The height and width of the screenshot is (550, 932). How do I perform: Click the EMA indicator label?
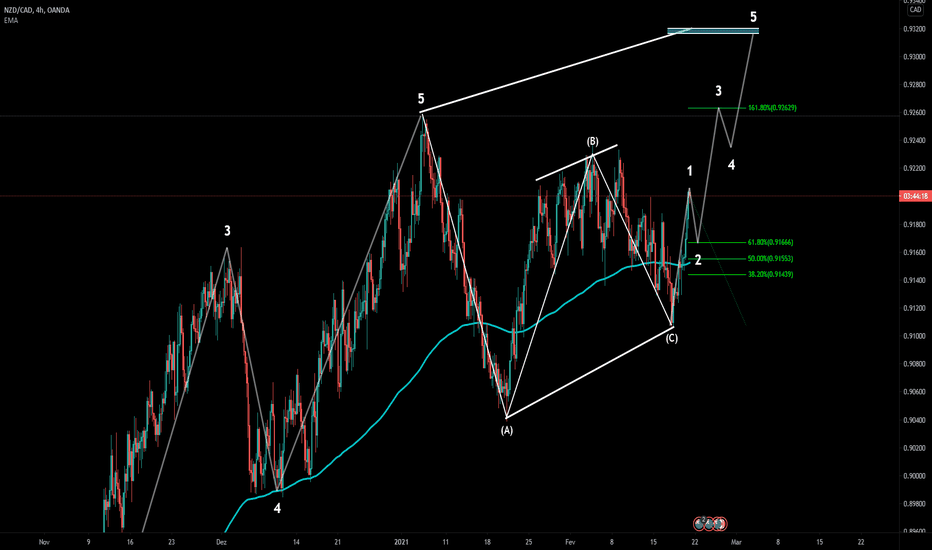pyautogui.click(x=11, y=20)
